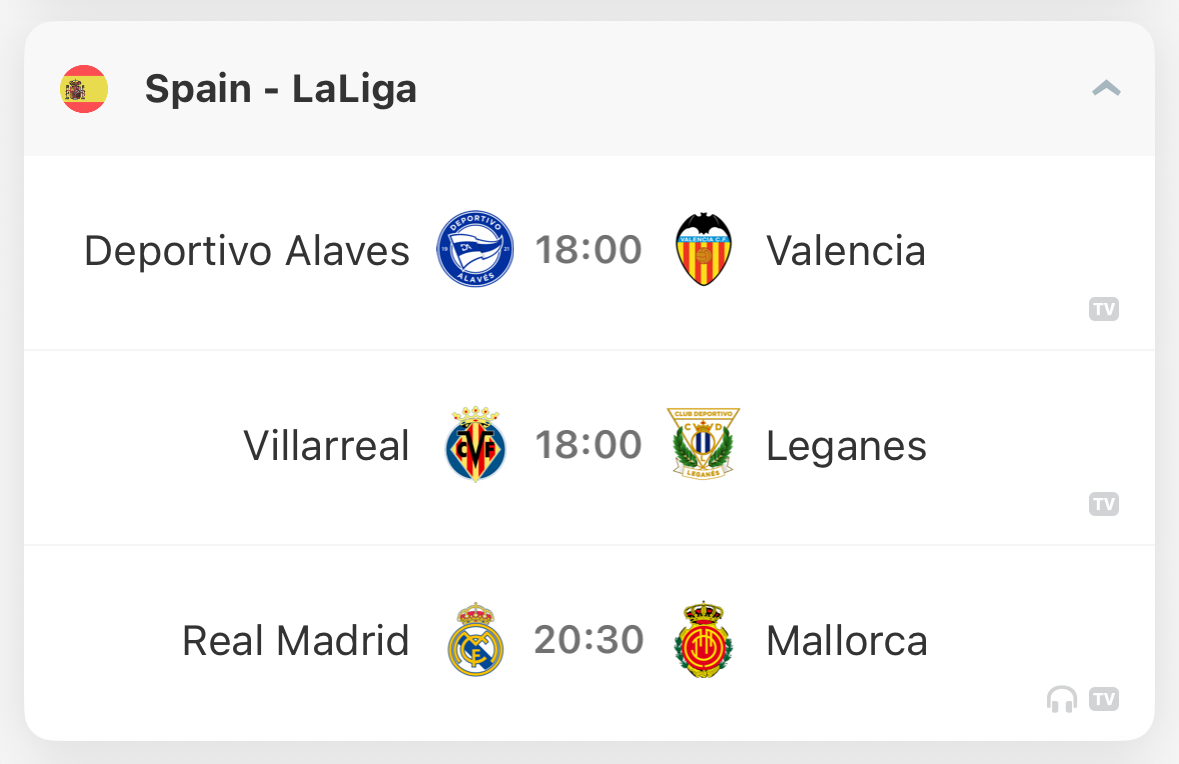Open Mallorca team name
This screenshot has width=1179, height=764.
pyautogui.click(x=847, y=641)
